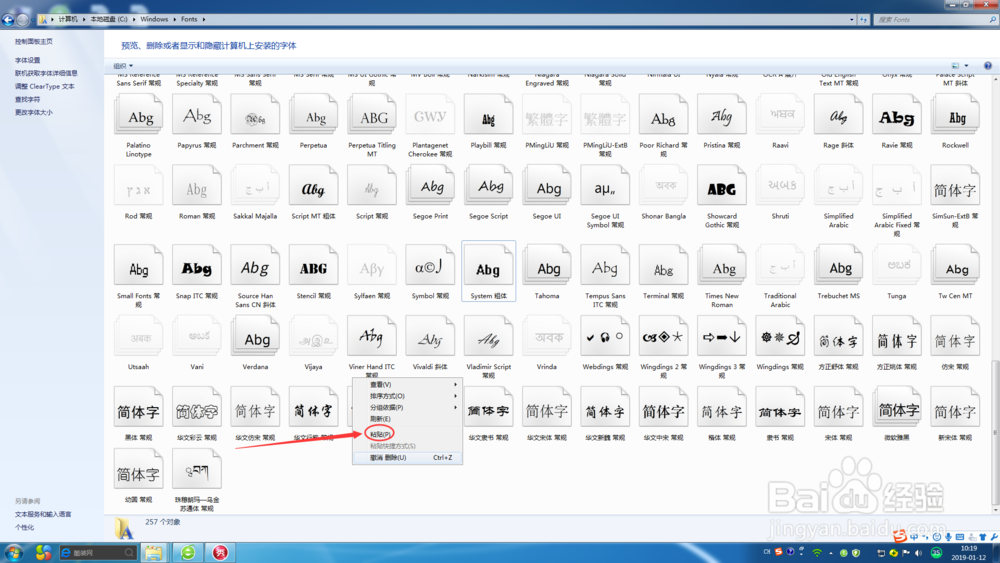Open the 调整 ClearType 文本 link
The width and height of the screenshot is (1000, 563).
point(45,86)
